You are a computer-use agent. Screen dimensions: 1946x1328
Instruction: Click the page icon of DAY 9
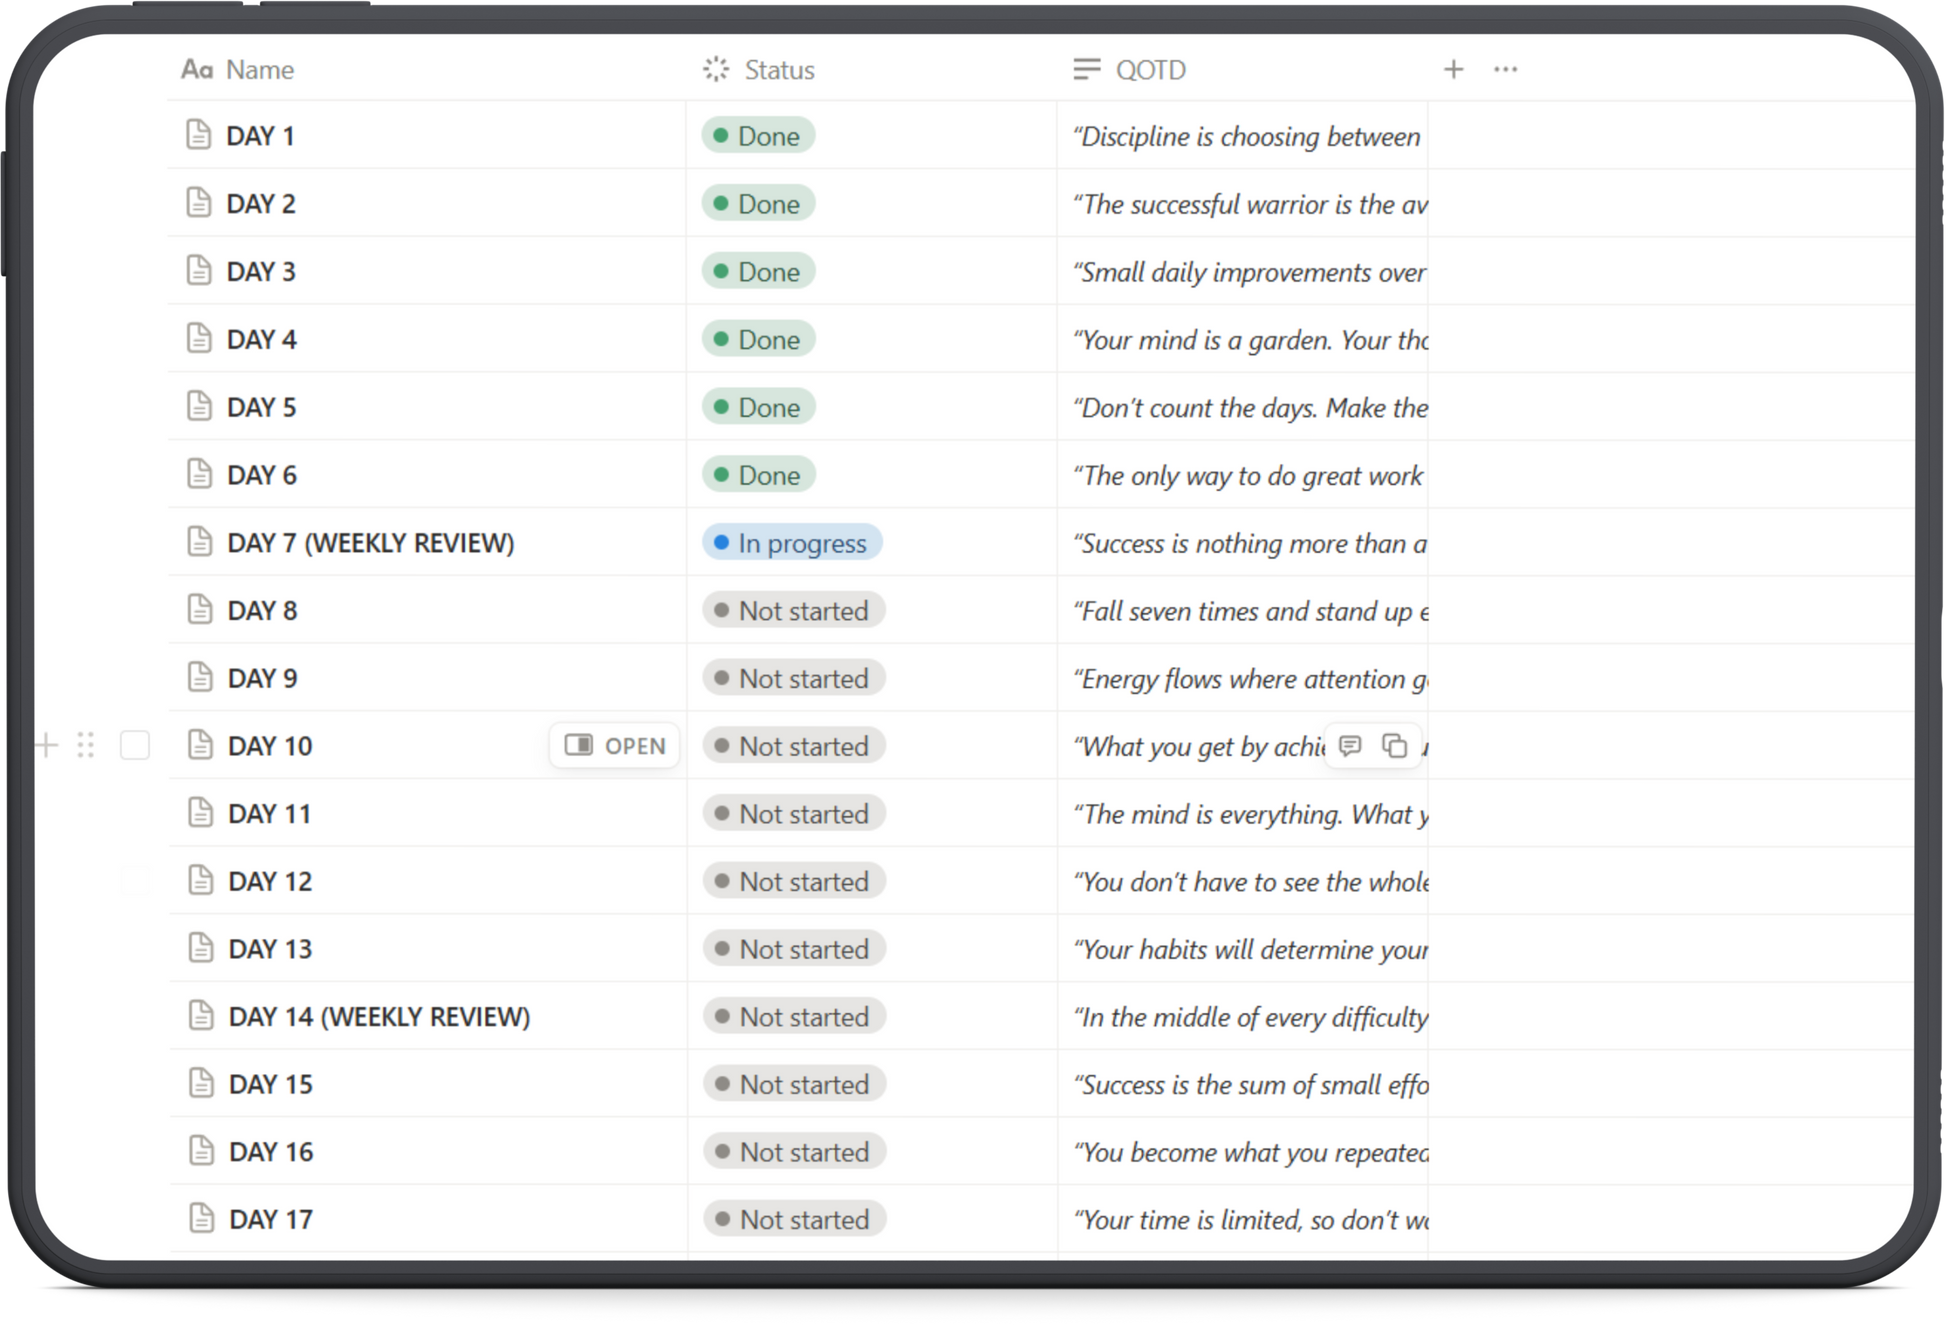pyautogui.click(x=200, y=677)
